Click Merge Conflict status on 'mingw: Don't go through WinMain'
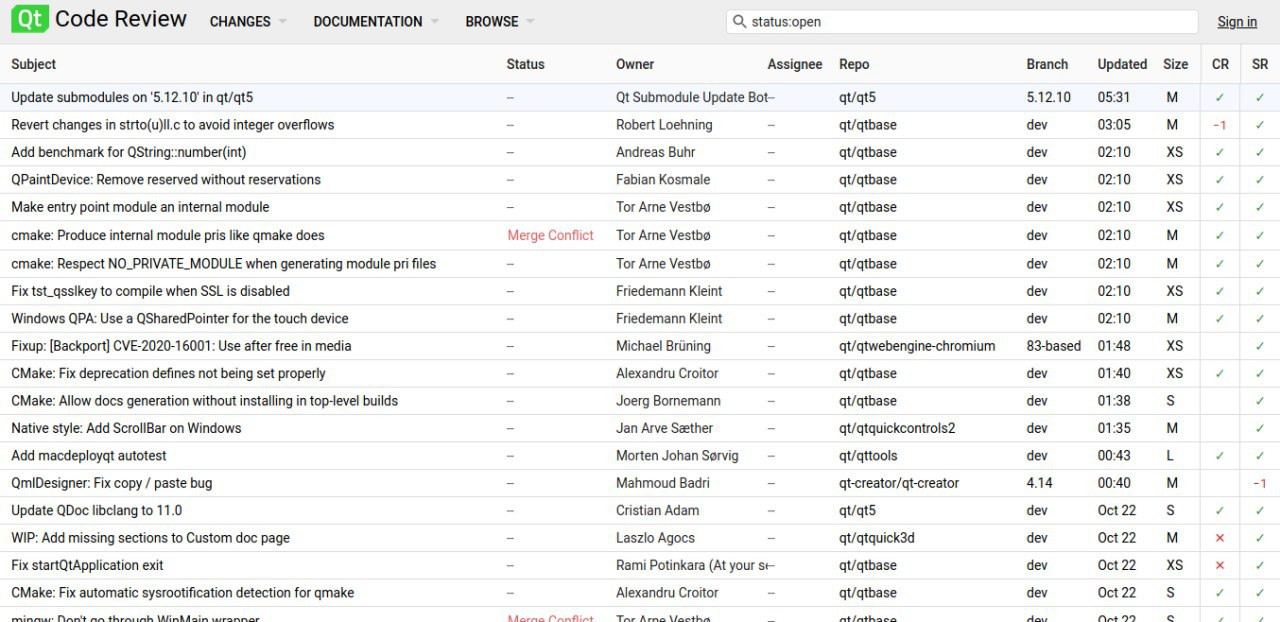Image resolution: width=1280 pixels, height=622 pixels. (550, 617)
